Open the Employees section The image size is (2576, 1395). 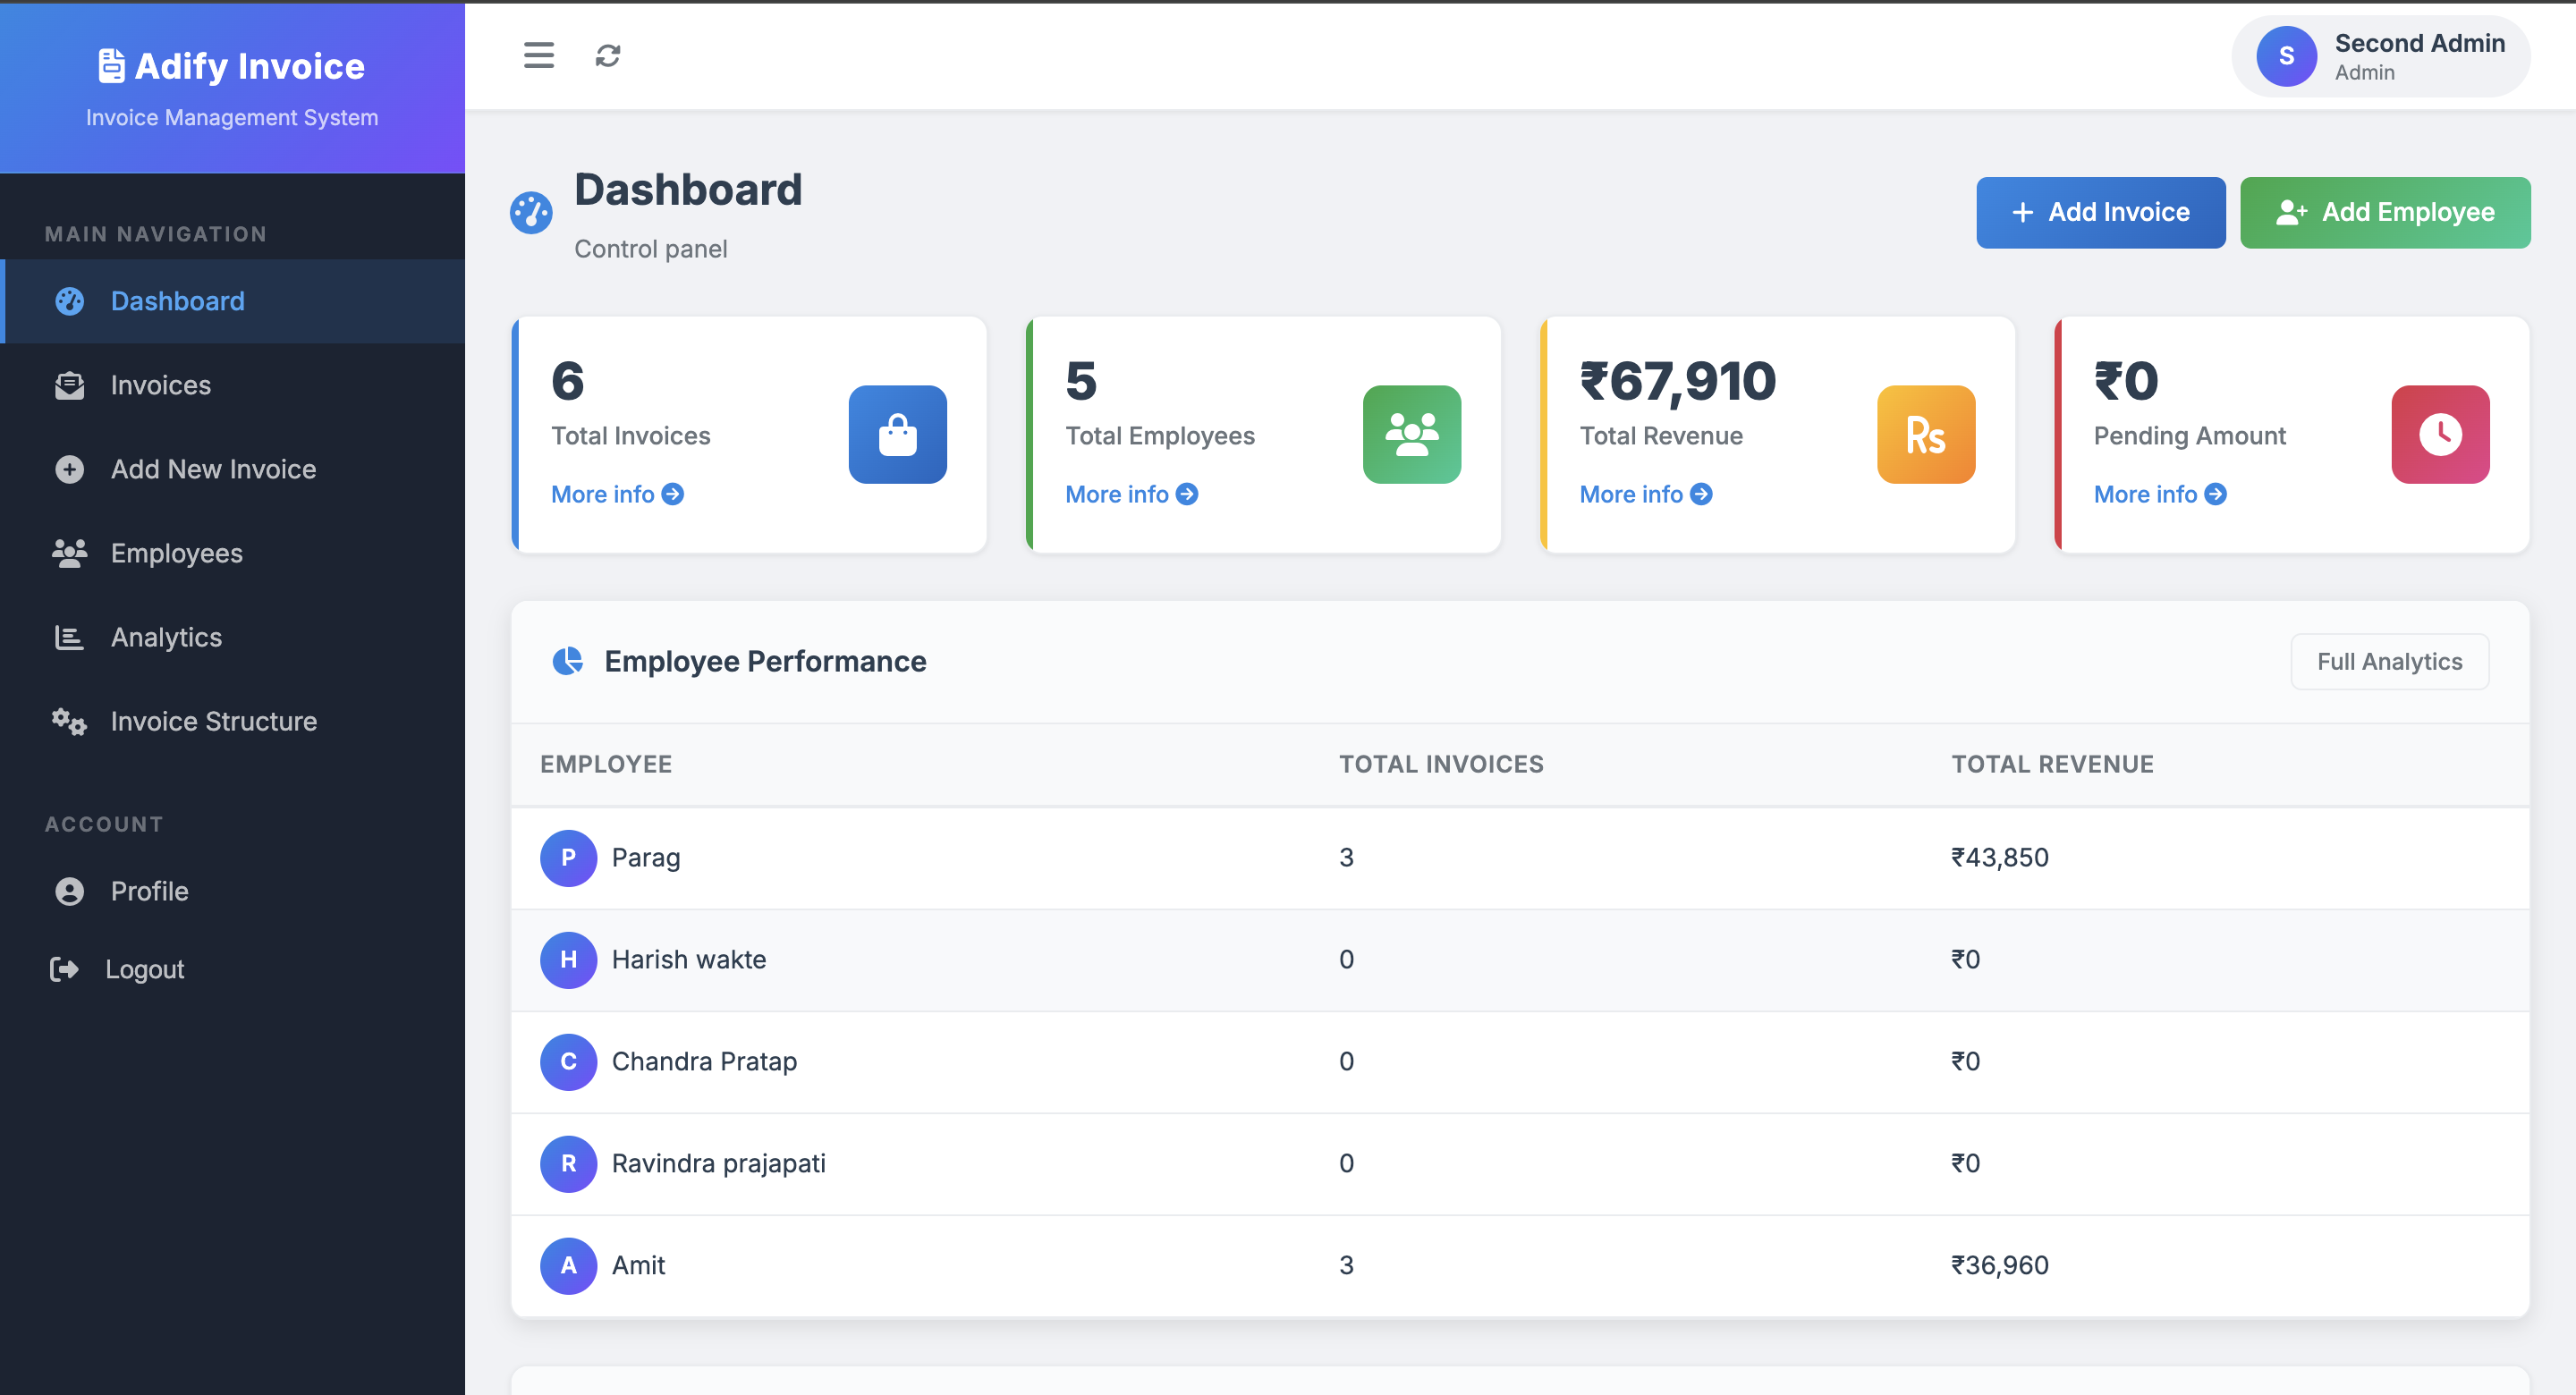176,553
